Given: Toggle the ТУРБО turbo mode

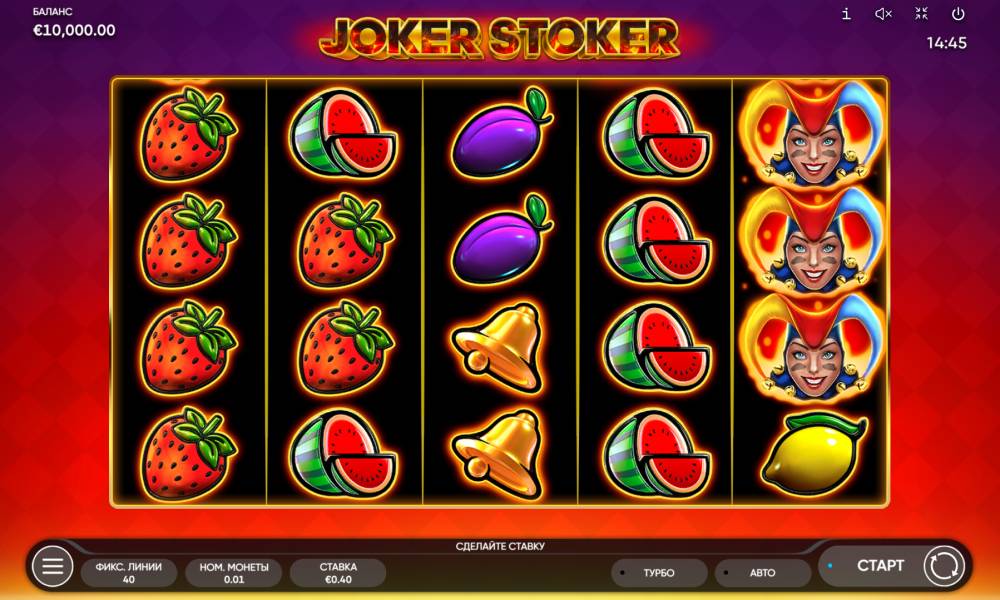Looking at the screenshot, I should click(659, 573).
